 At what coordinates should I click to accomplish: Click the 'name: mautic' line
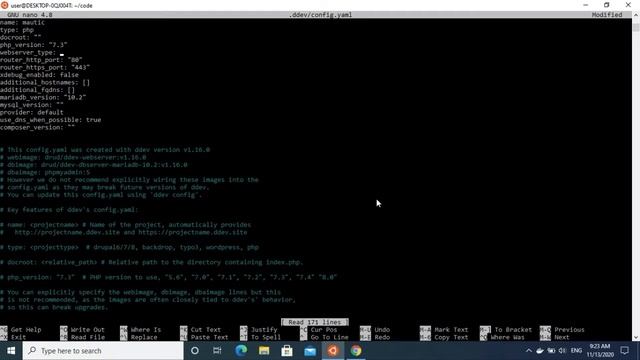(22, 22)
